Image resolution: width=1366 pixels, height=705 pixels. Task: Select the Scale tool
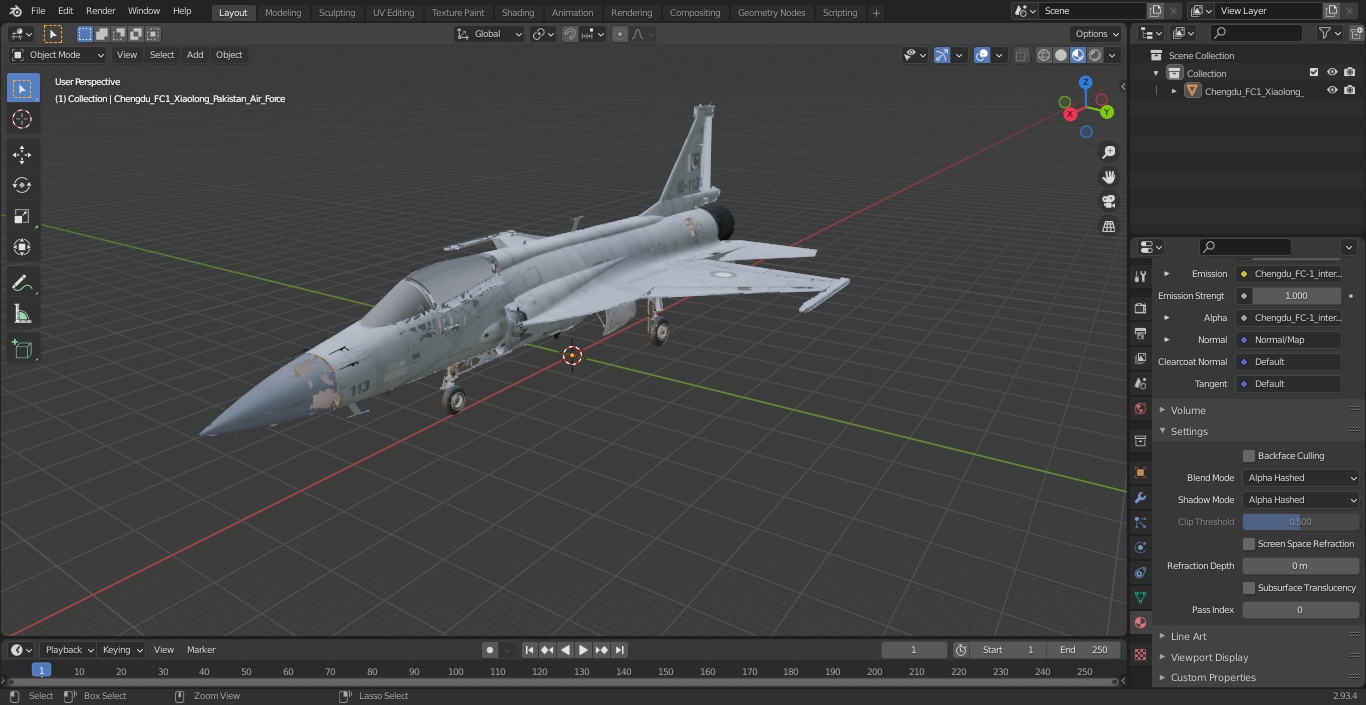pos(22,216)
